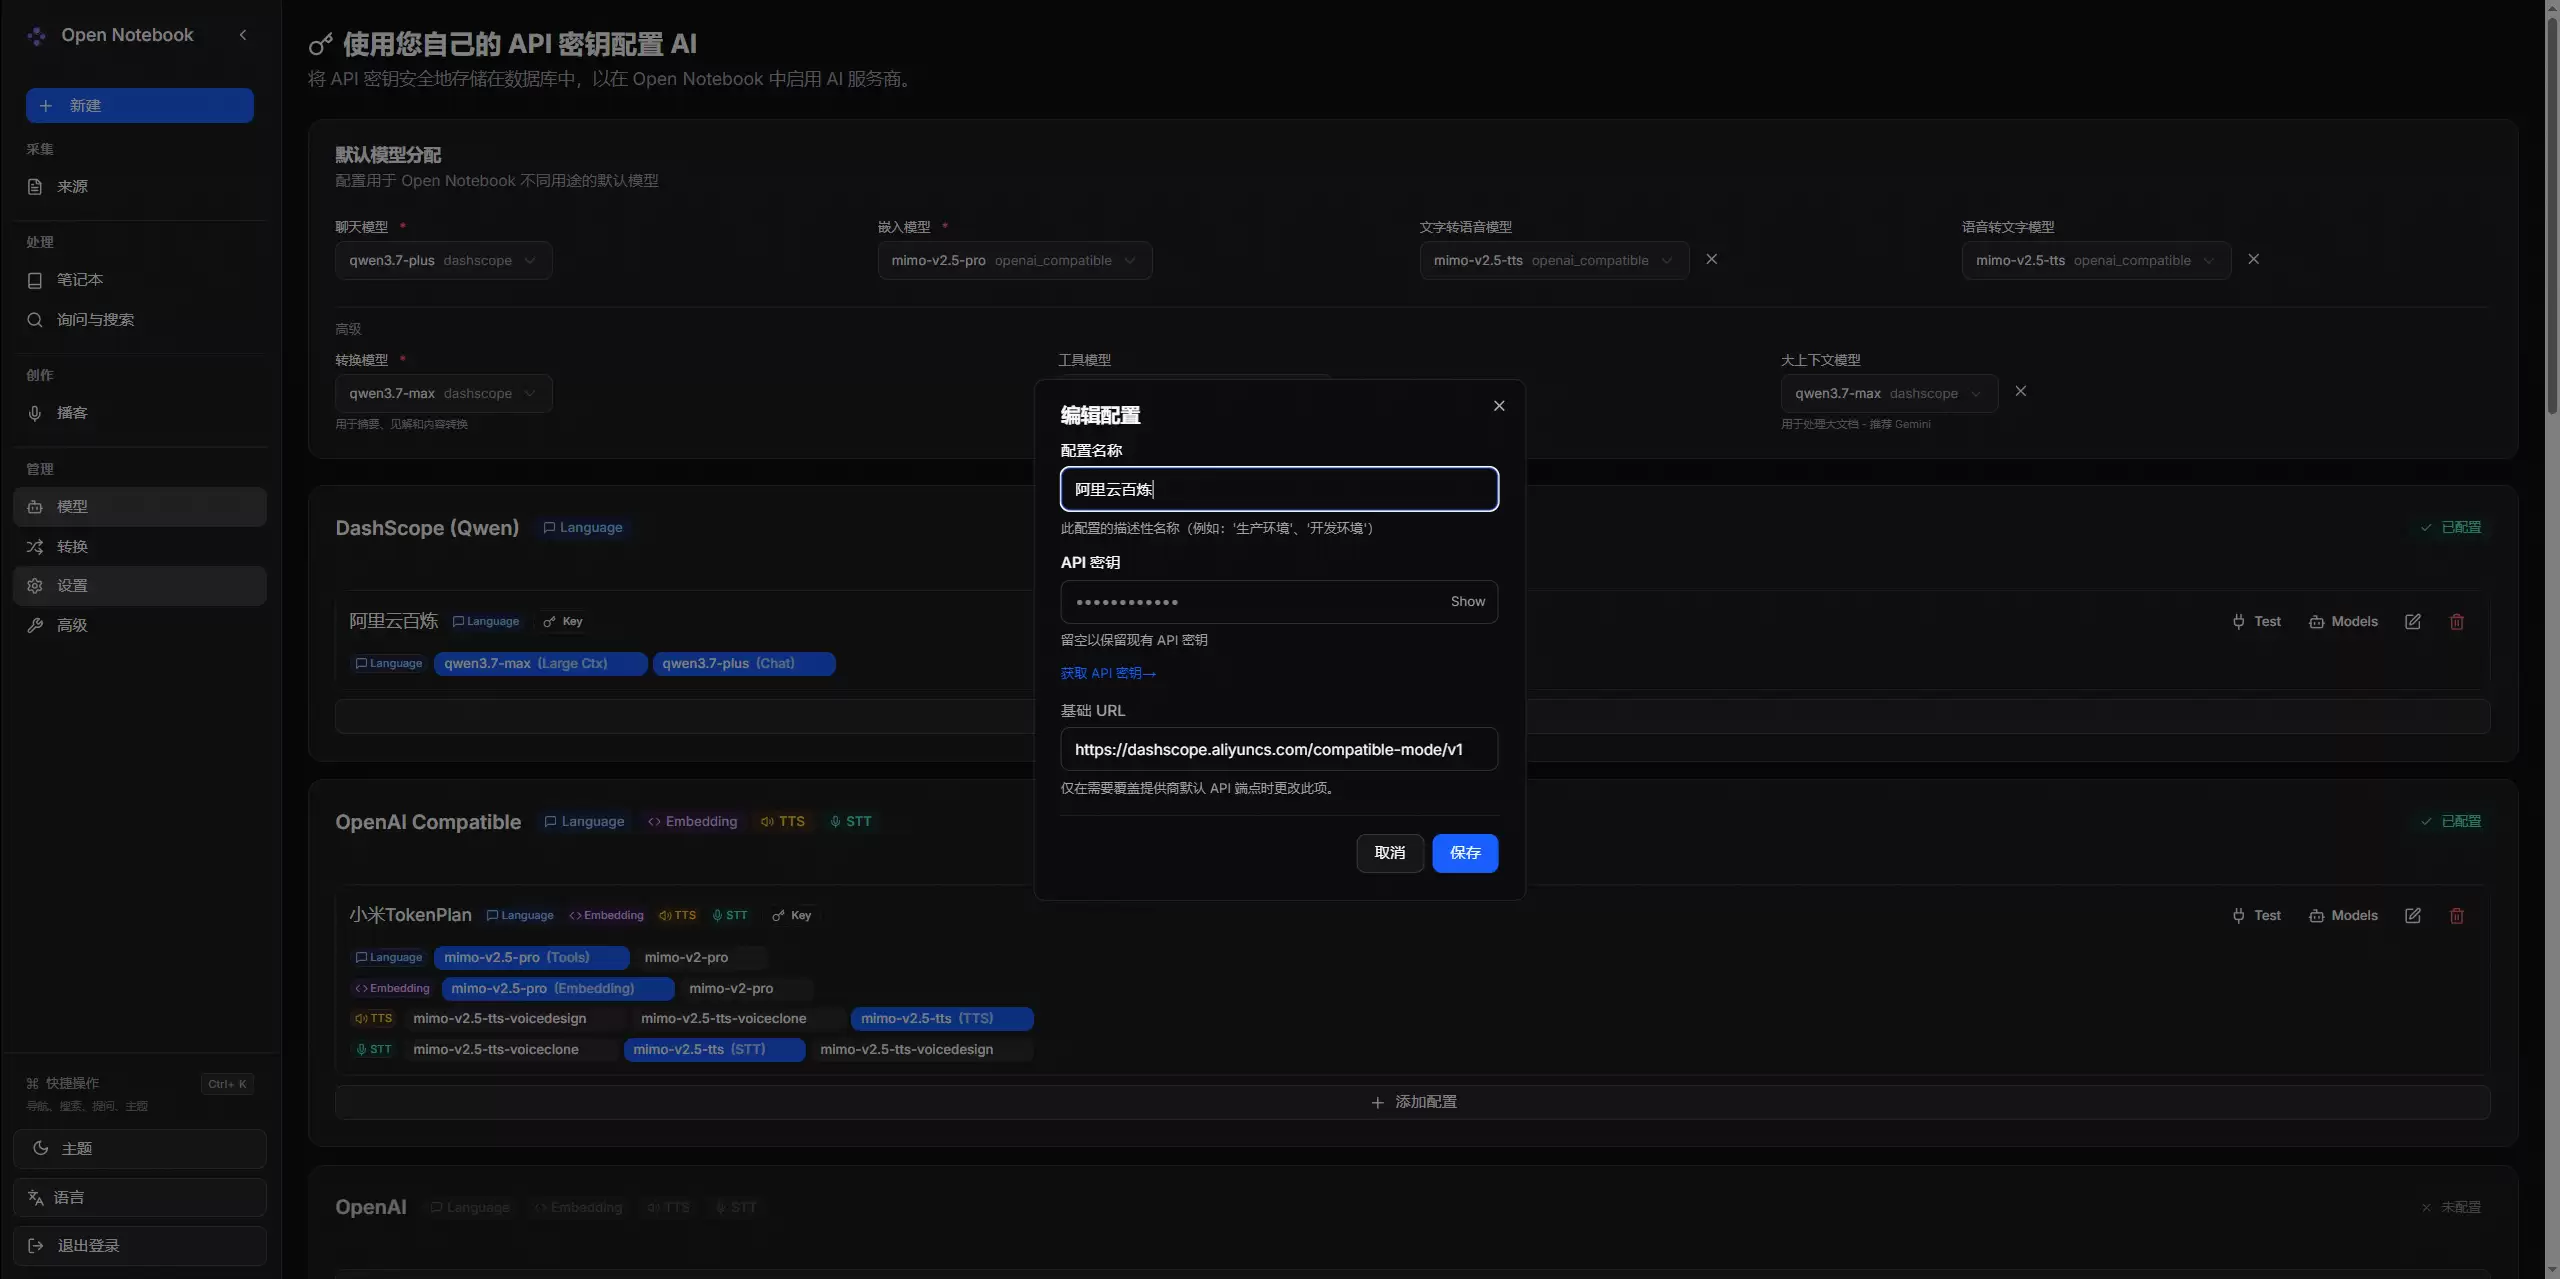This screenshot has height=1279, width=2560.
Task: Edit the 小米TokenPlan configuration
Action: point(2413,916)
